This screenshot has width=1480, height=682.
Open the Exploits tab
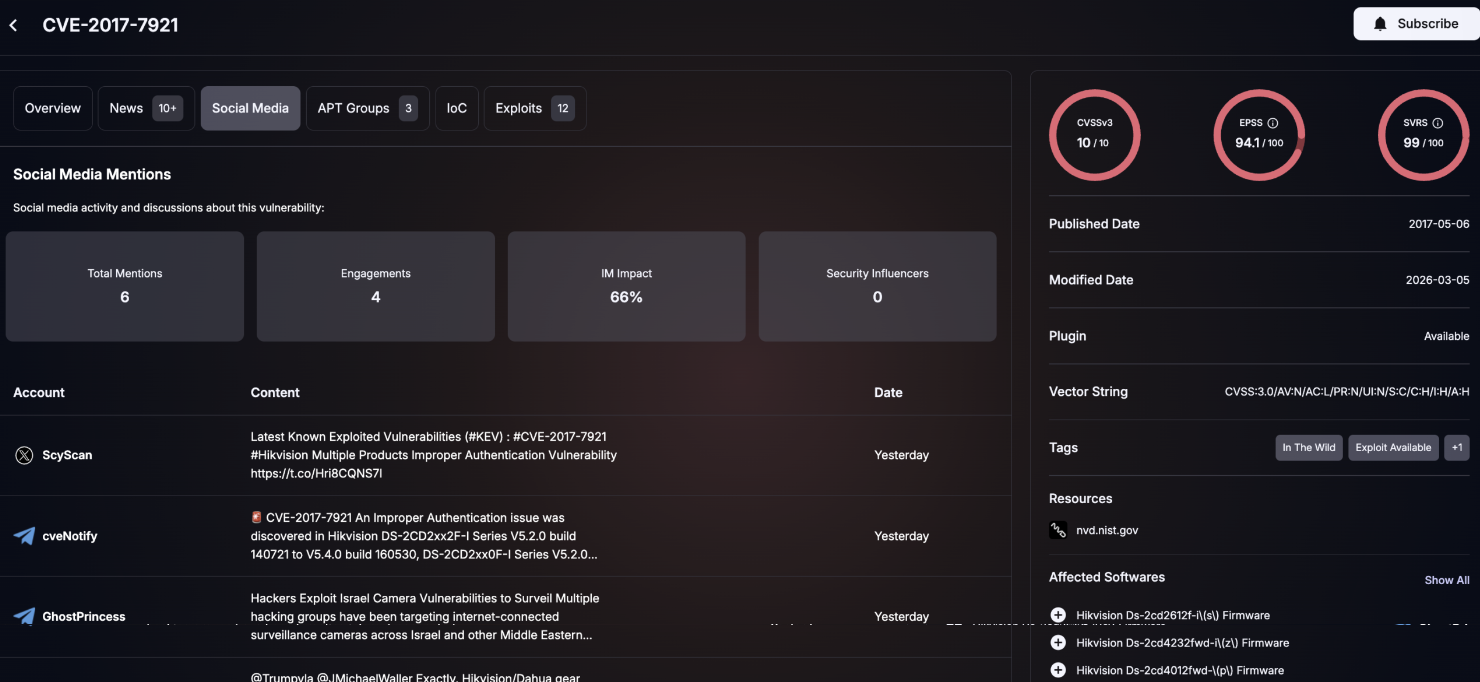[x=535, y=108]
